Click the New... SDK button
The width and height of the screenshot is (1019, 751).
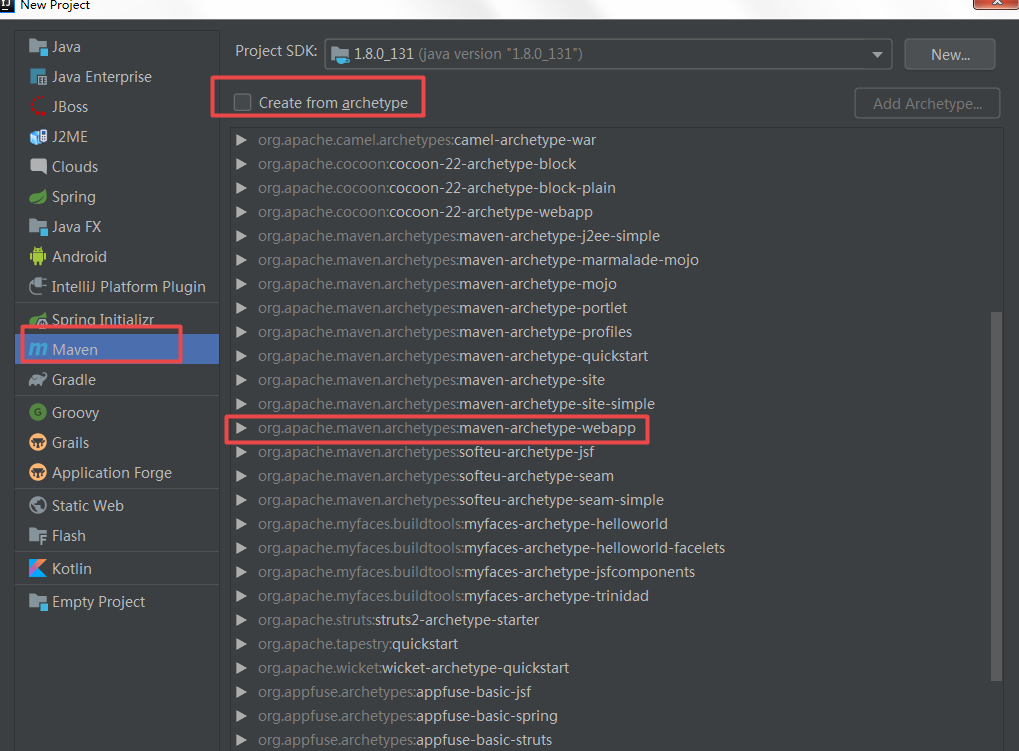click(949, 55)
